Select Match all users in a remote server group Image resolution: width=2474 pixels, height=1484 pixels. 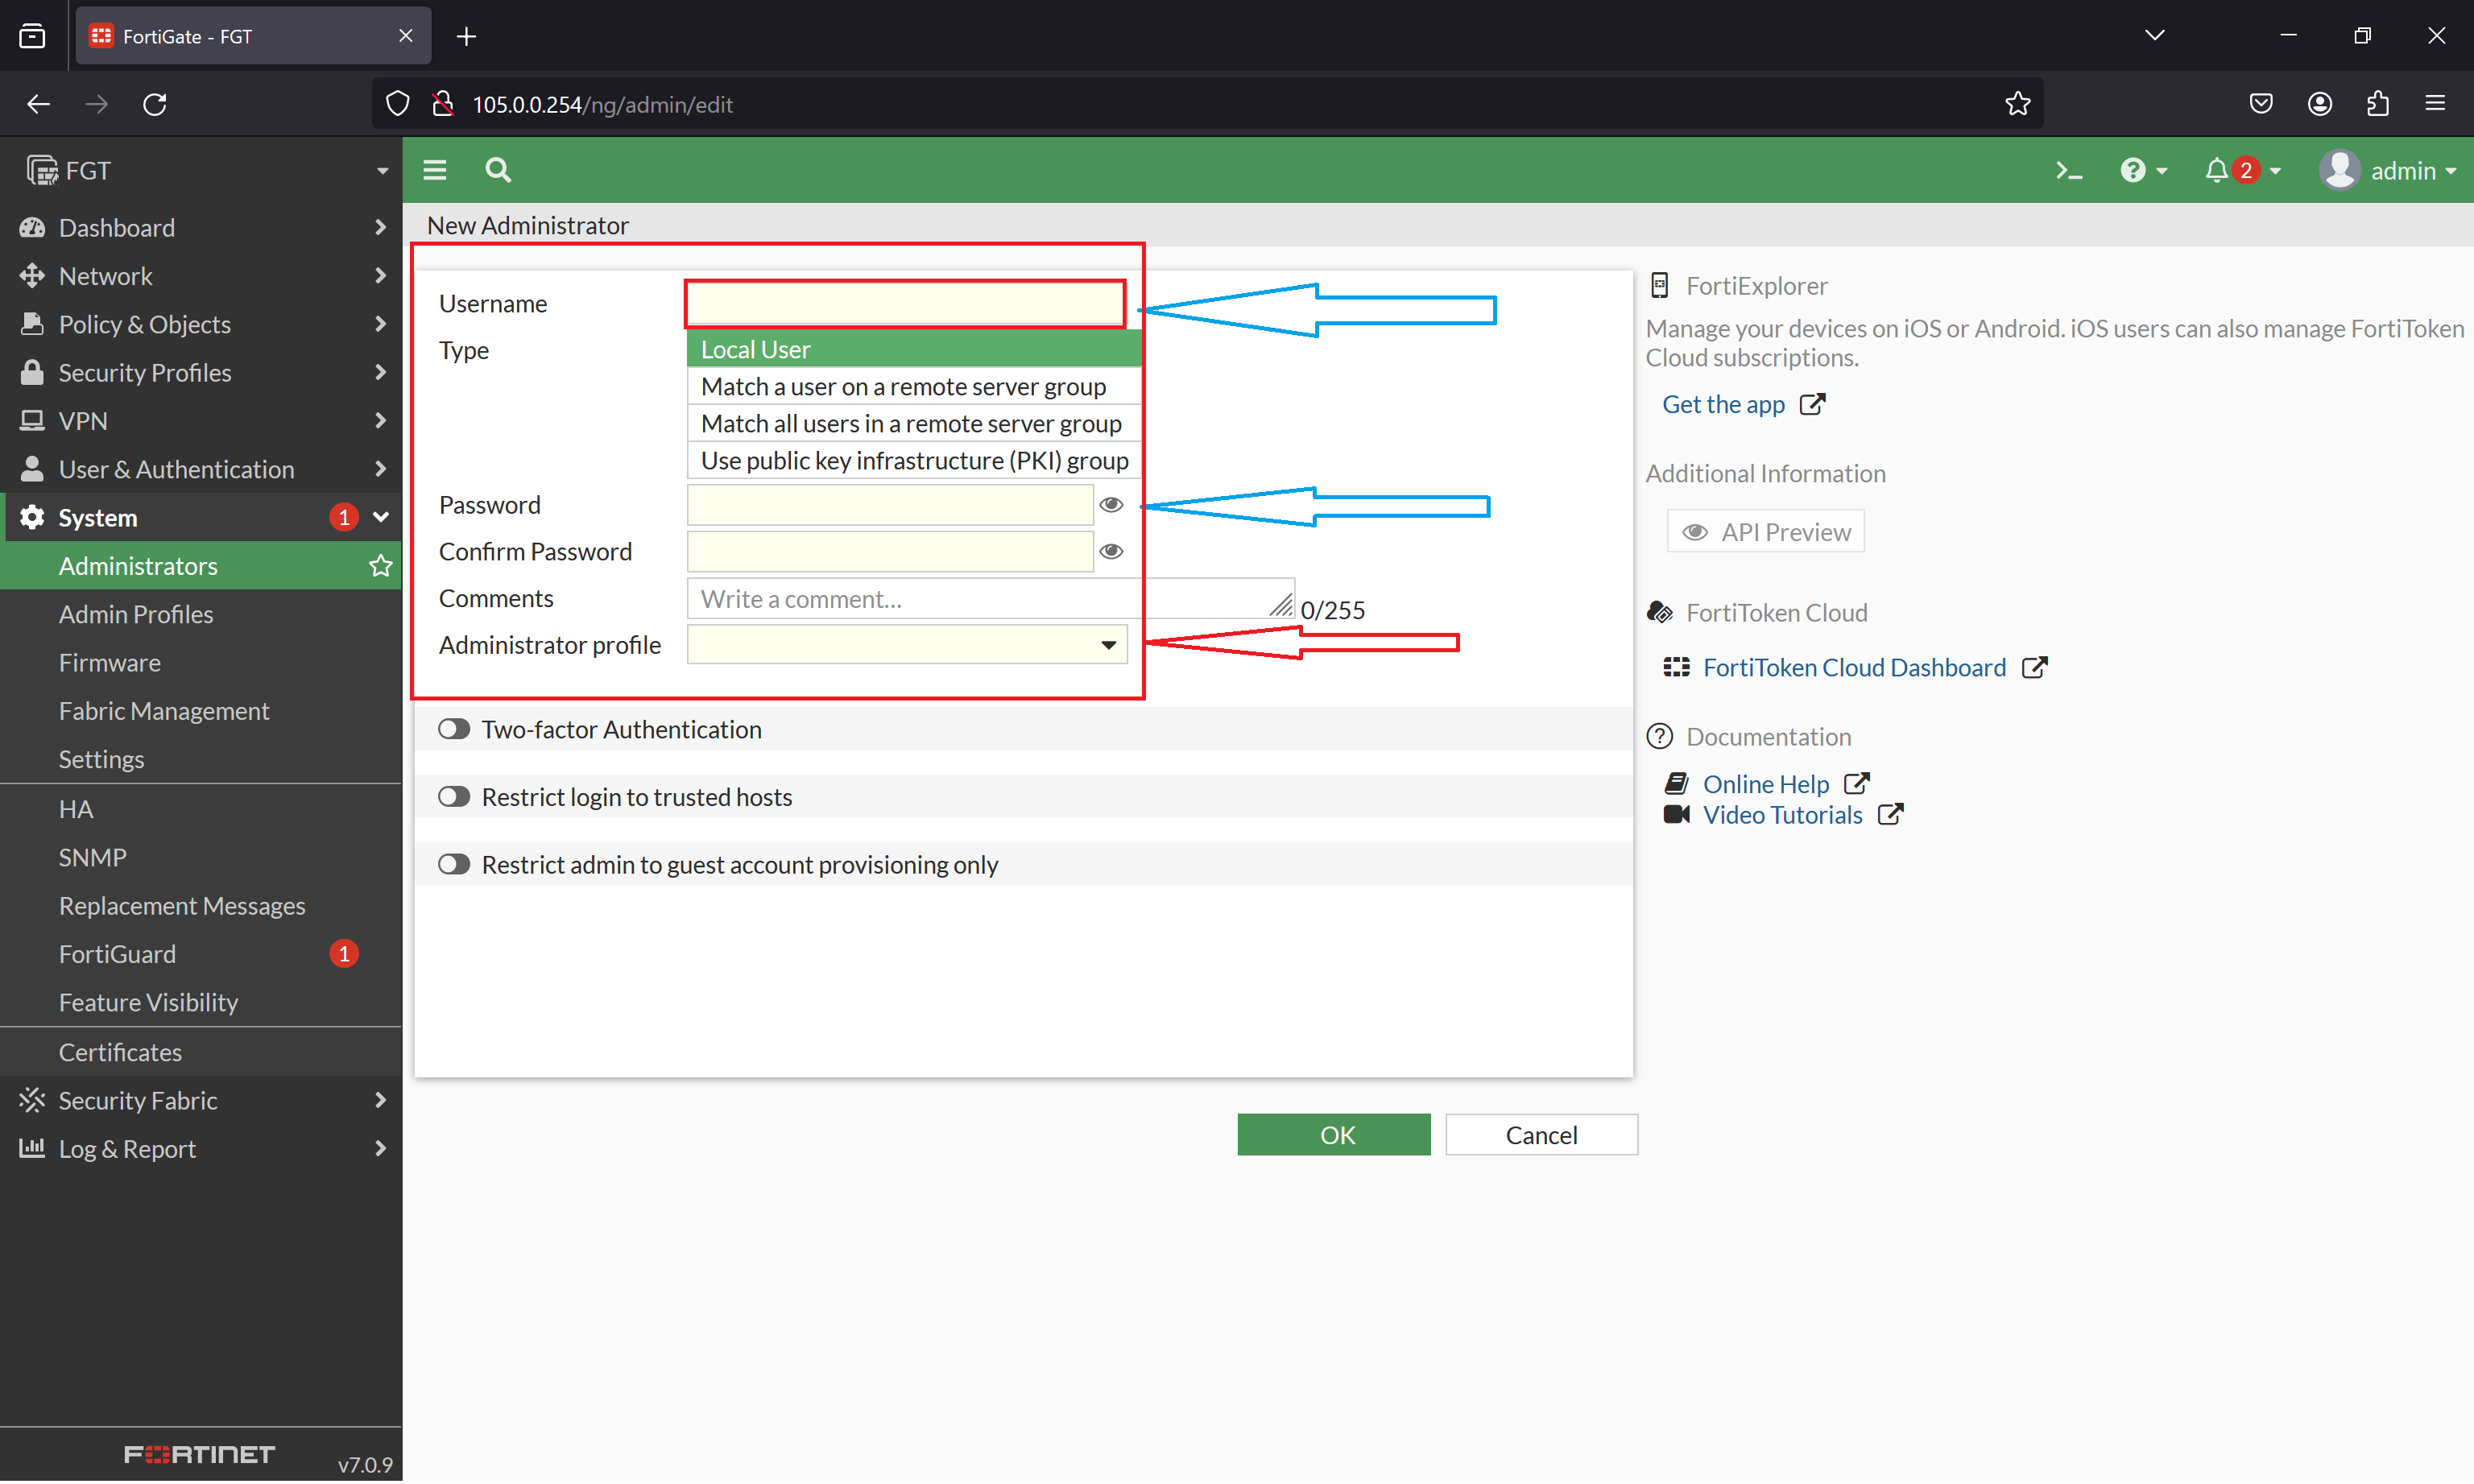pos(911,423)
